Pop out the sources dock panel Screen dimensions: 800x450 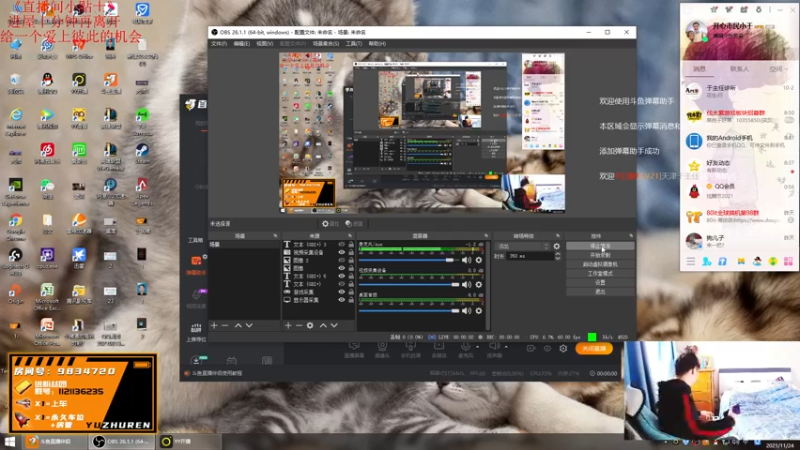350,236
